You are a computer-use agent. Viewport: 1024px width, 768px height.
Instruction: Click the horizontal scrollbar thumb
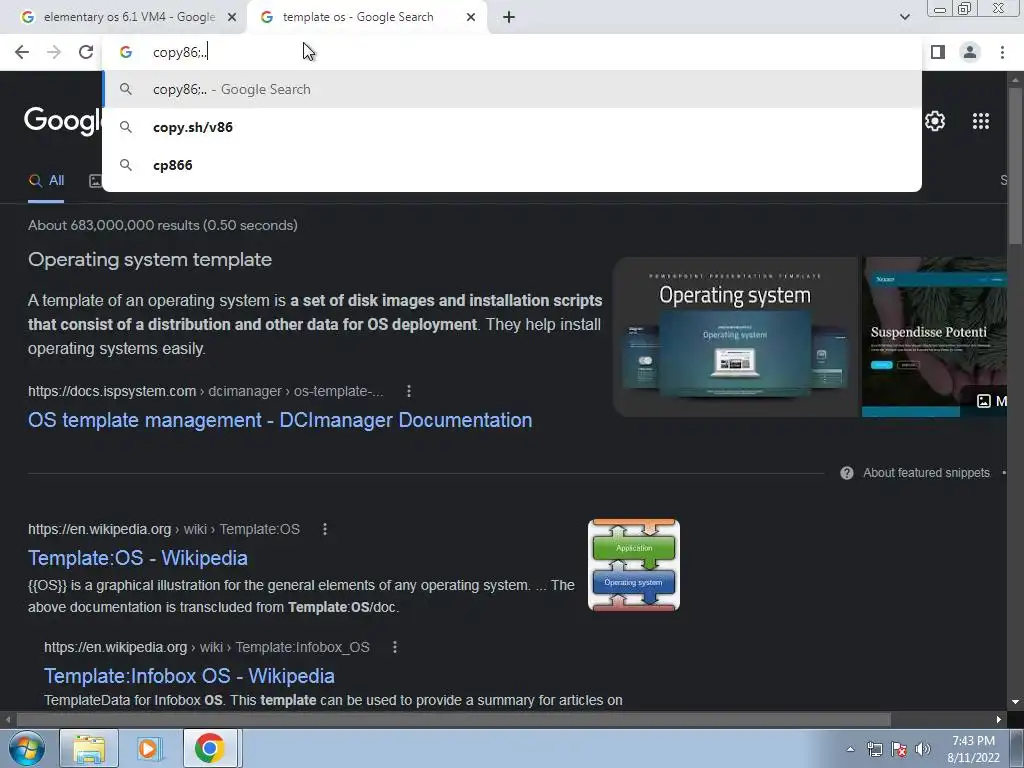click(453, 720)
